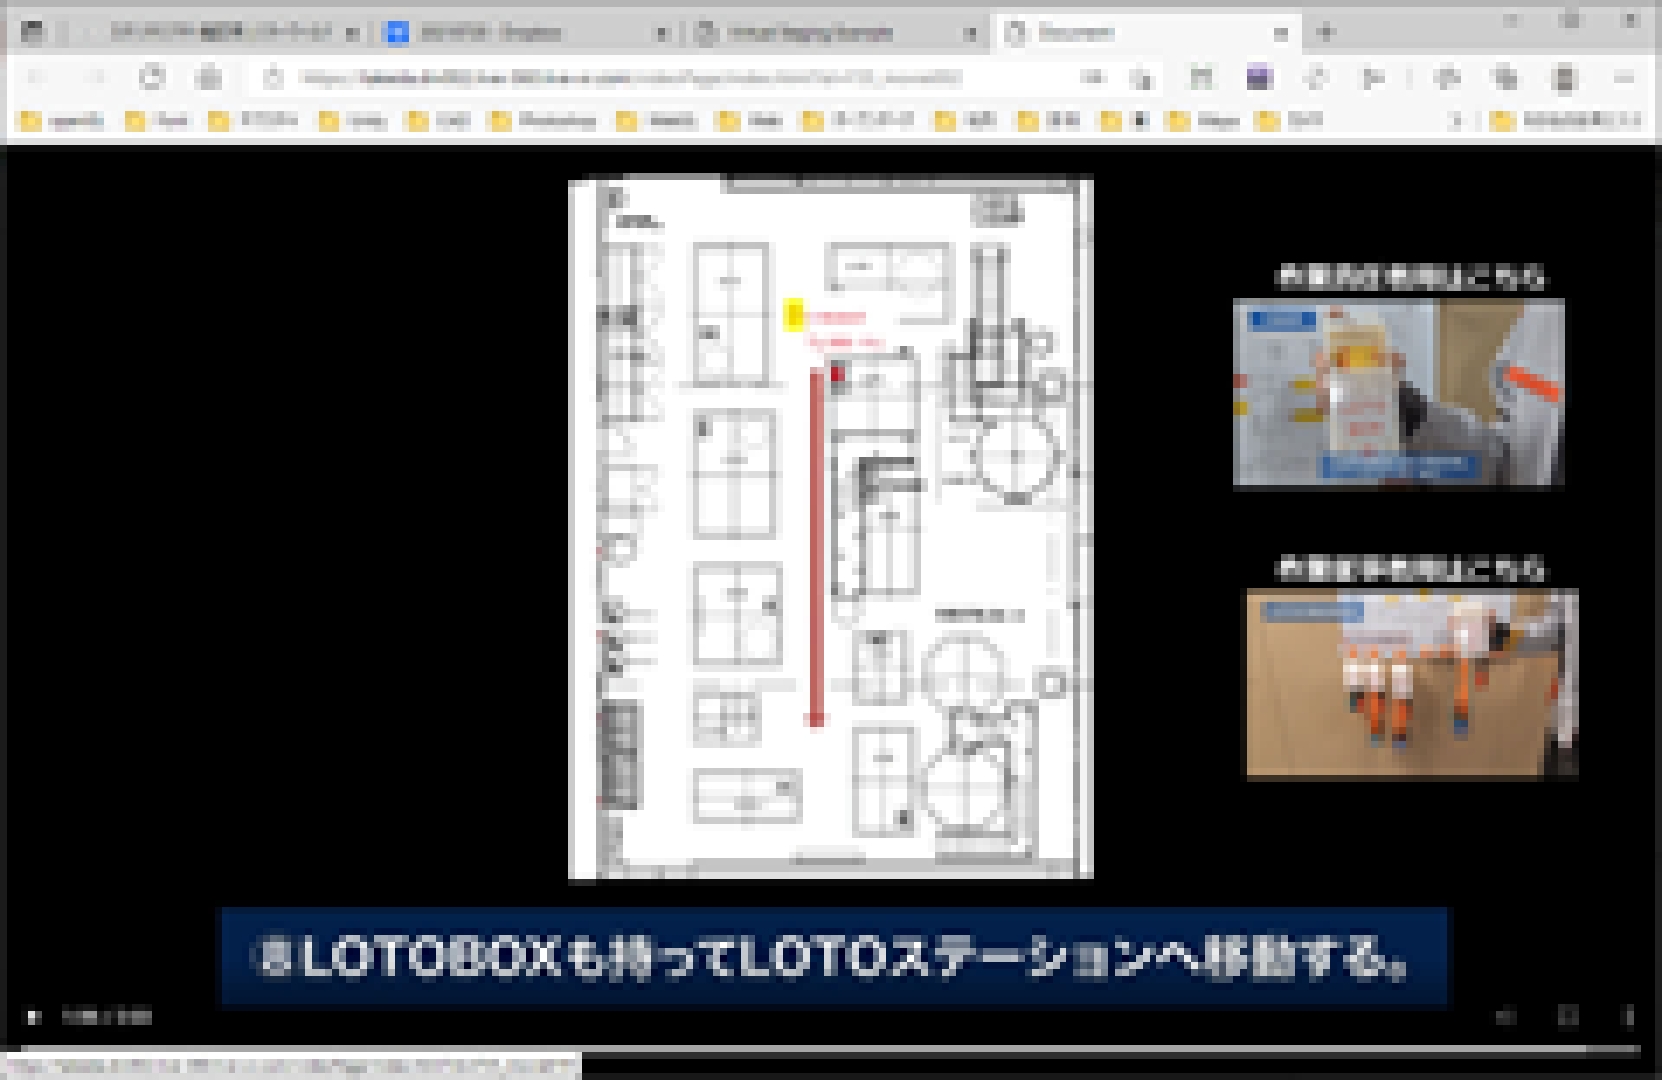
Task: Open the WebGL bookmarks folder
Action: coord(657,121)
